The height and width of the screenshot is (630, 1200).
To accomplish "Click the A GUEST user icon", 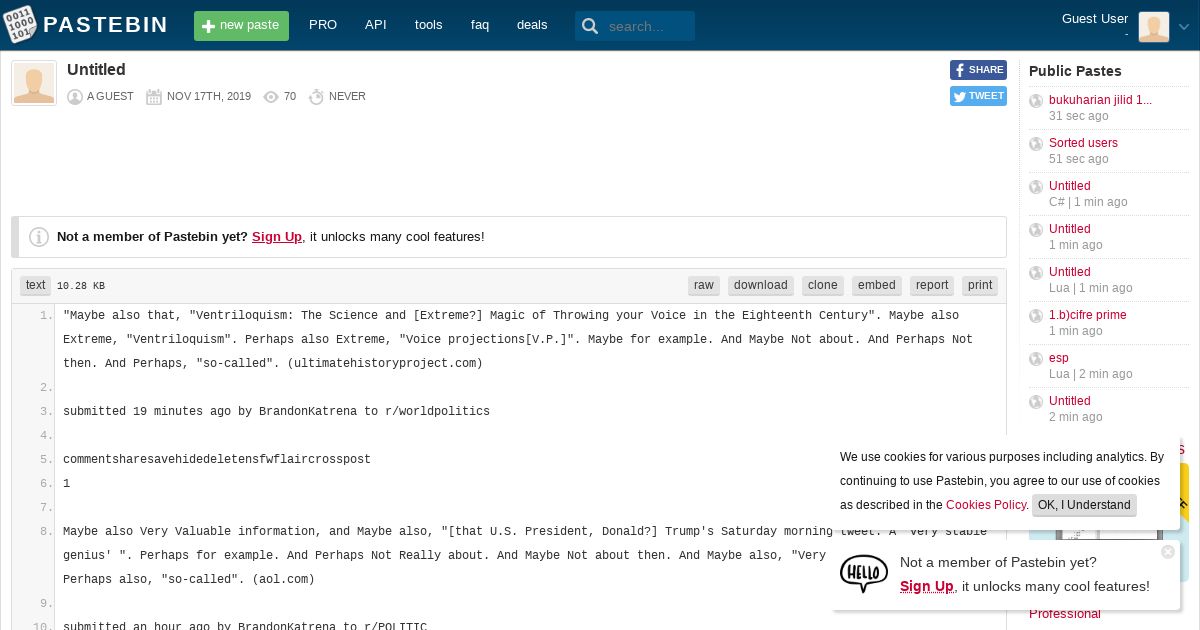I will tap(75, 97).
